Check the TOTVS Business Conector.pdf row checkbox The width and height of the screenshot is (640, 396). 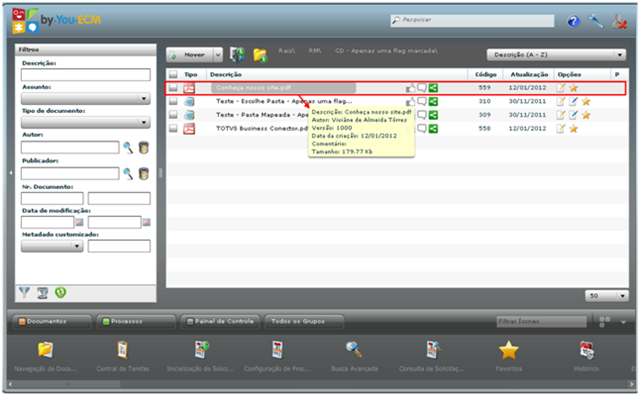point(173,128)
